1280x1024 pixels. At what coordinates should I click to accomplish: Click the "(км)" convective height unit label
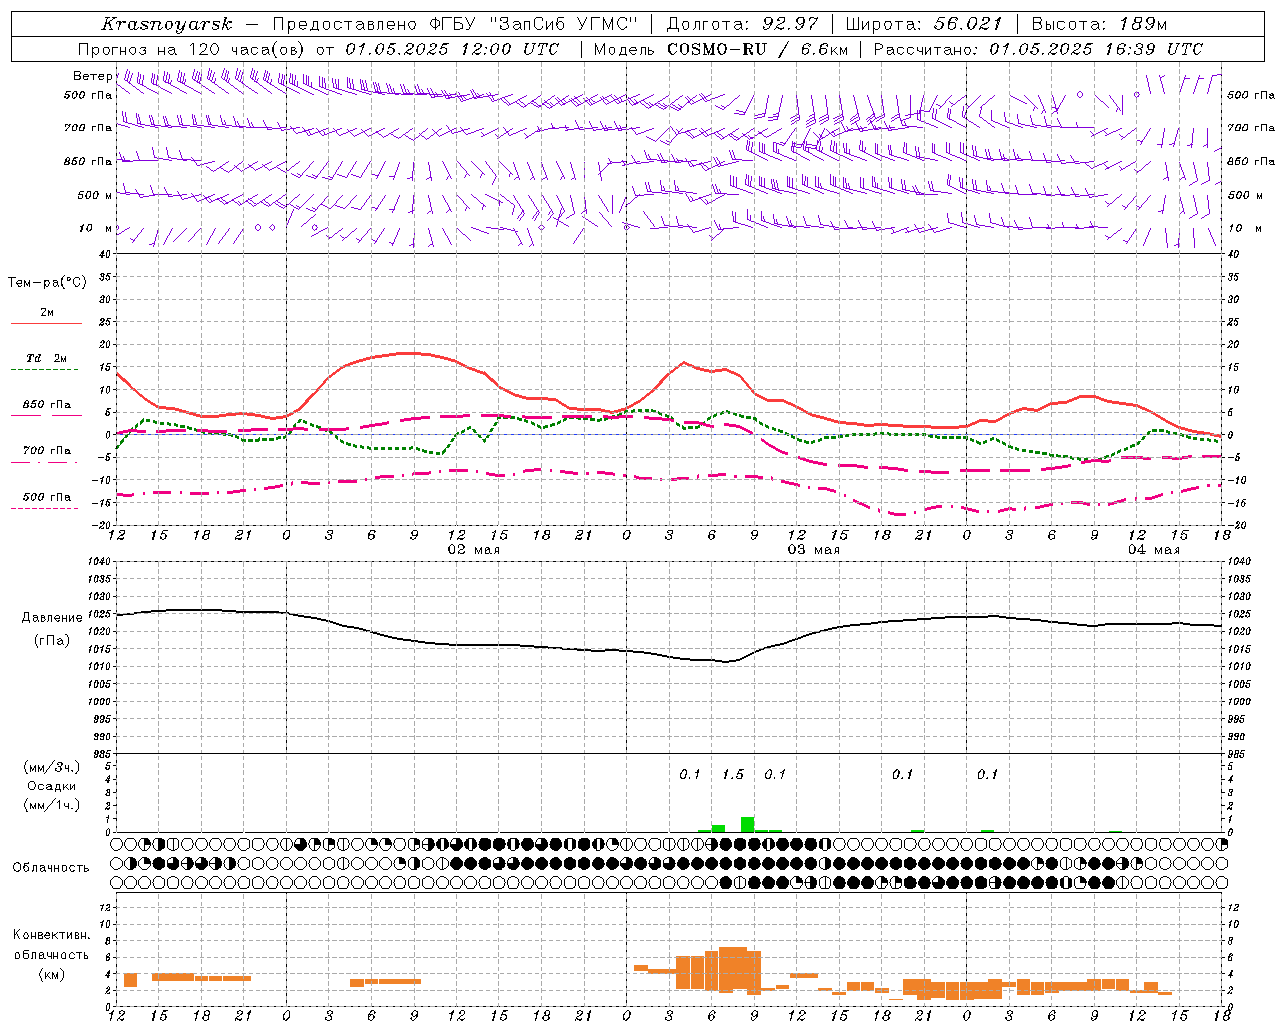tap(51, 974)
